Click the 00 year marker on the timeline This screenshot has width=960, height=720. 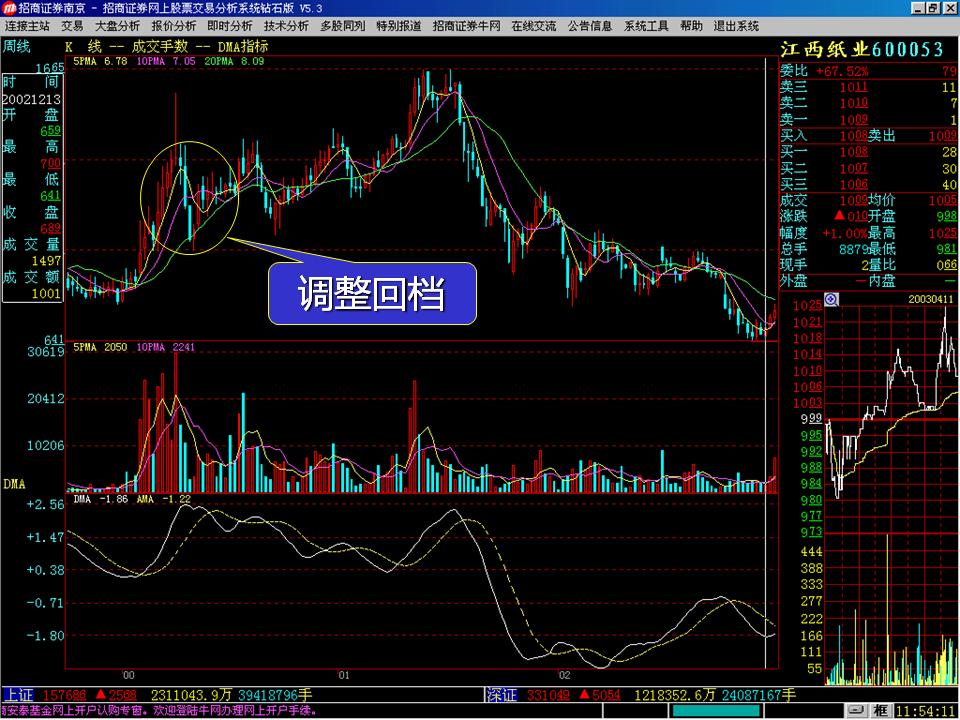(129, 677)
